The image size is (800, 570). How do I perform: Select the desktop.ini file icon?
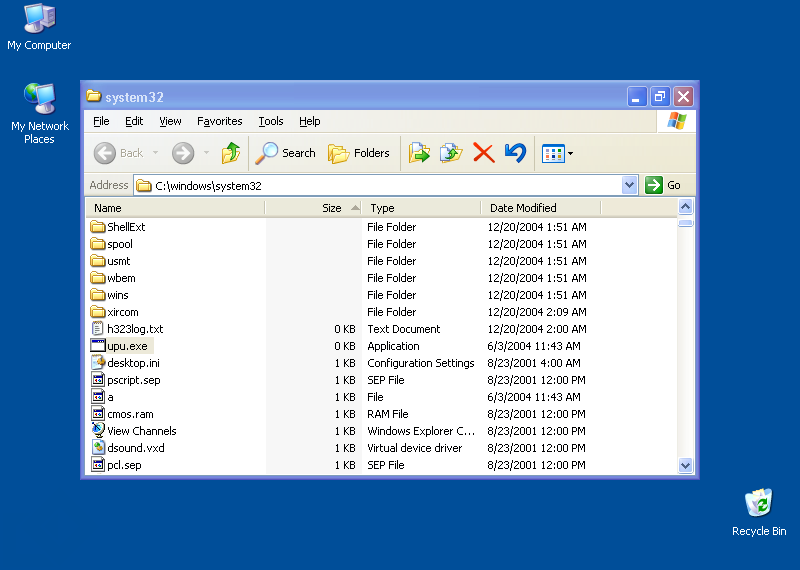[97, 363]
